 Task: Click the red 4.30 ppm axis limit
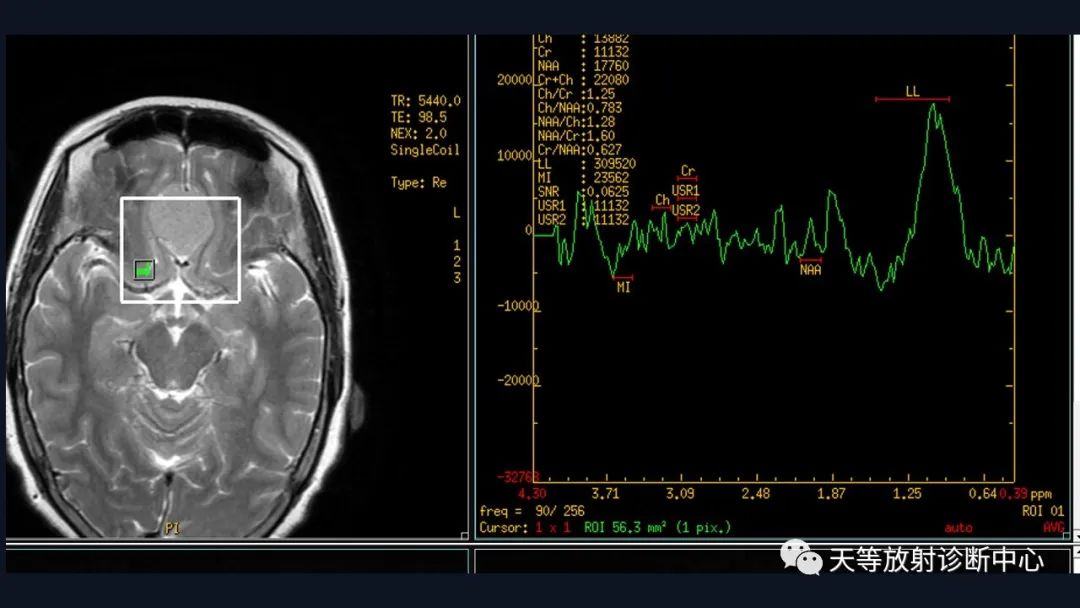[532, 494]
